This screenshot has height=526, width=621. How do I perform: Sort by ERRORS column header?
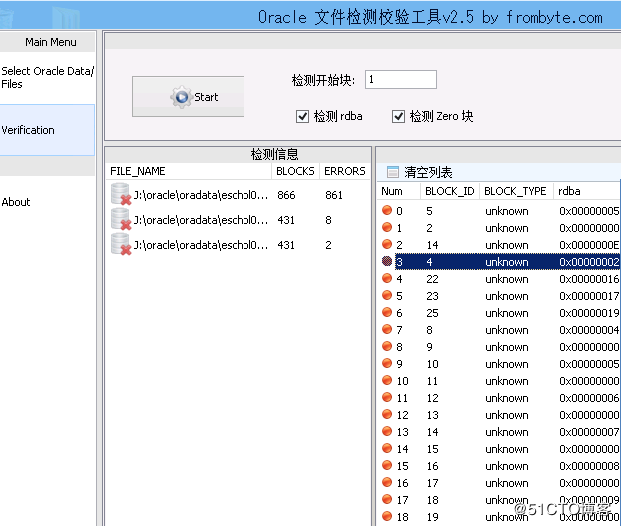click(345, 171)
